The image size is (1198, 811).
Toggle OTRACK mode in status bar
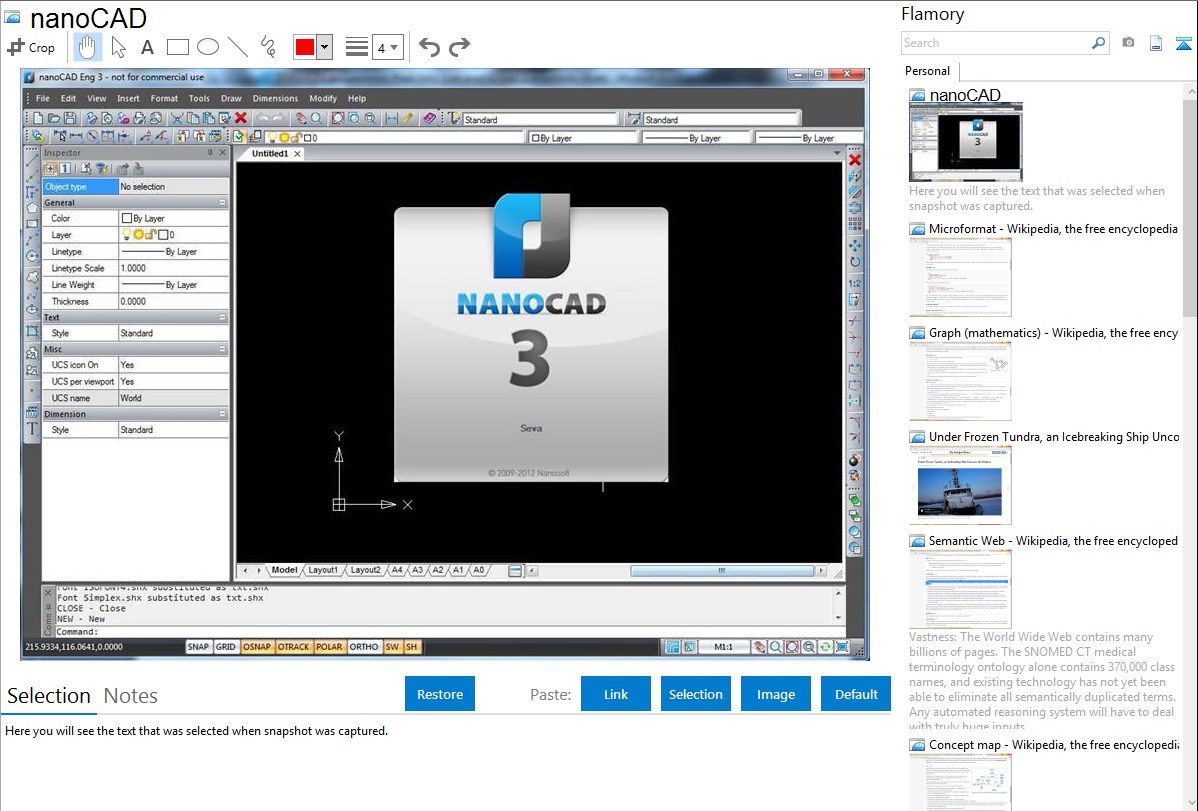tap(293, 647)
